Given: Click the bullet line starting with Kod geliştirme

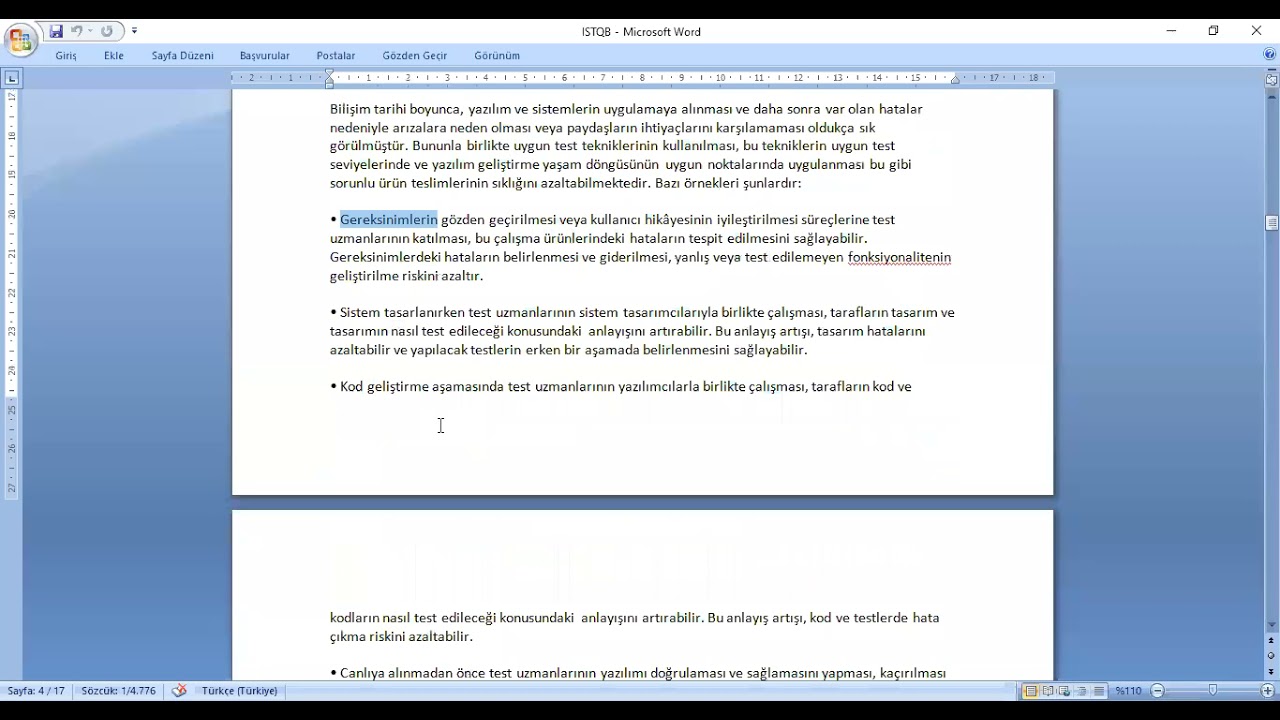Looking at the screenshot, I should point(621,387).
